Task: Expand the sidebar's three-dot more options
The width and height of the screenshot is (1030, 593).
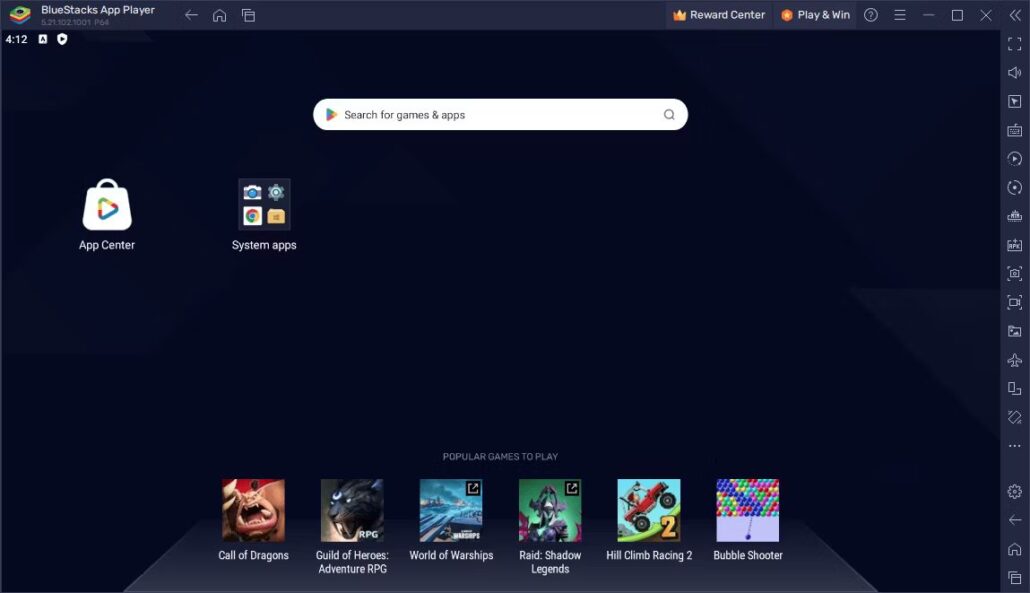Action: (1014, 445)
